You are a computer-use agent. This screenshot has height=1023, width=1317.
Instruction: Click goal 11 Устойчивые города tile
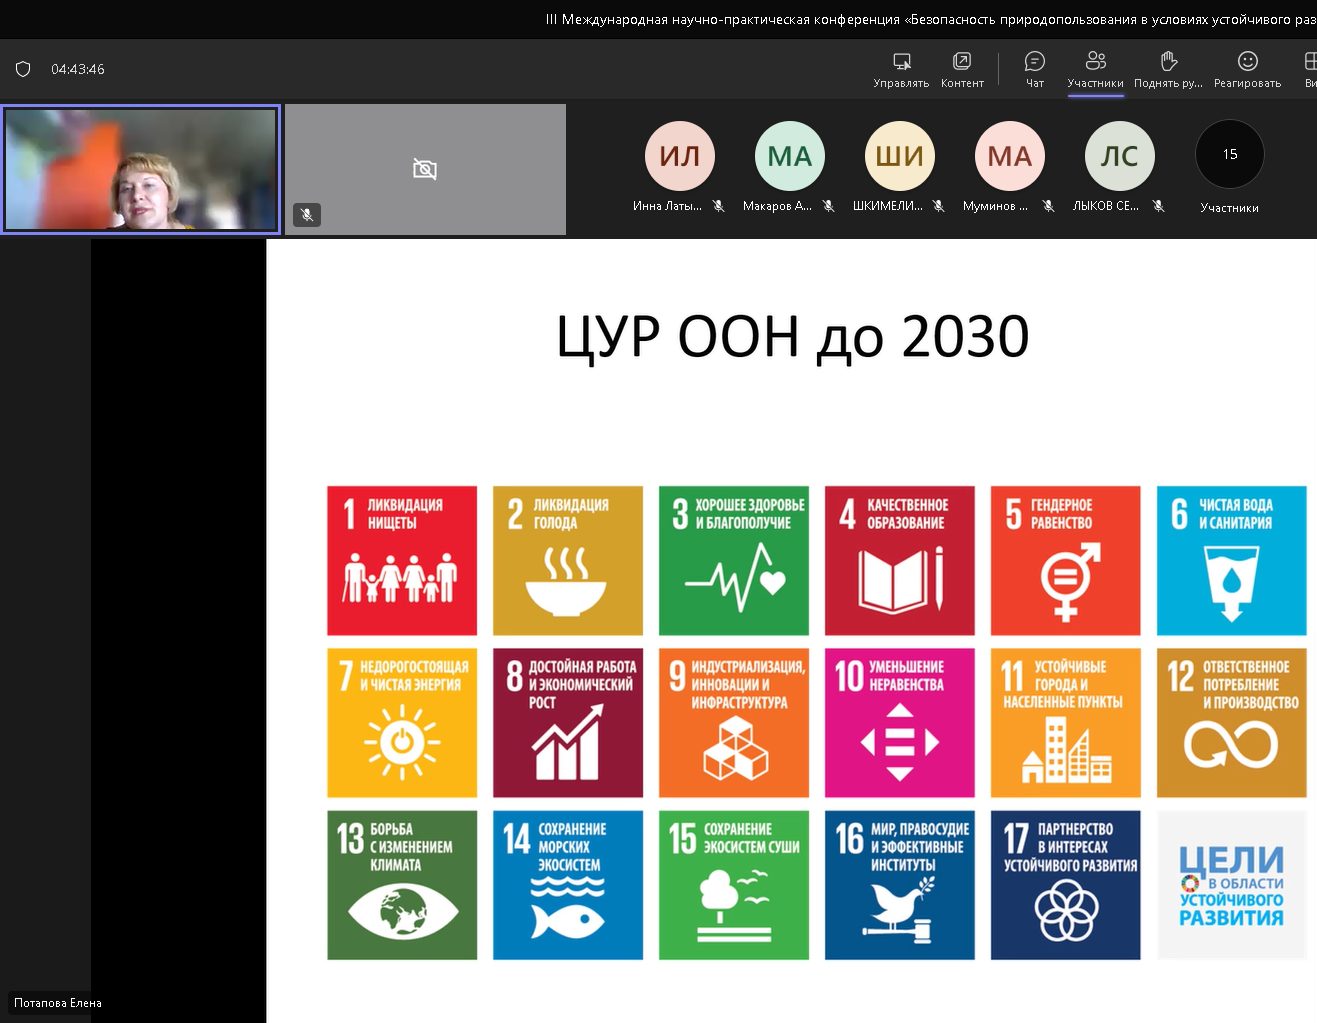point(1066,722)
